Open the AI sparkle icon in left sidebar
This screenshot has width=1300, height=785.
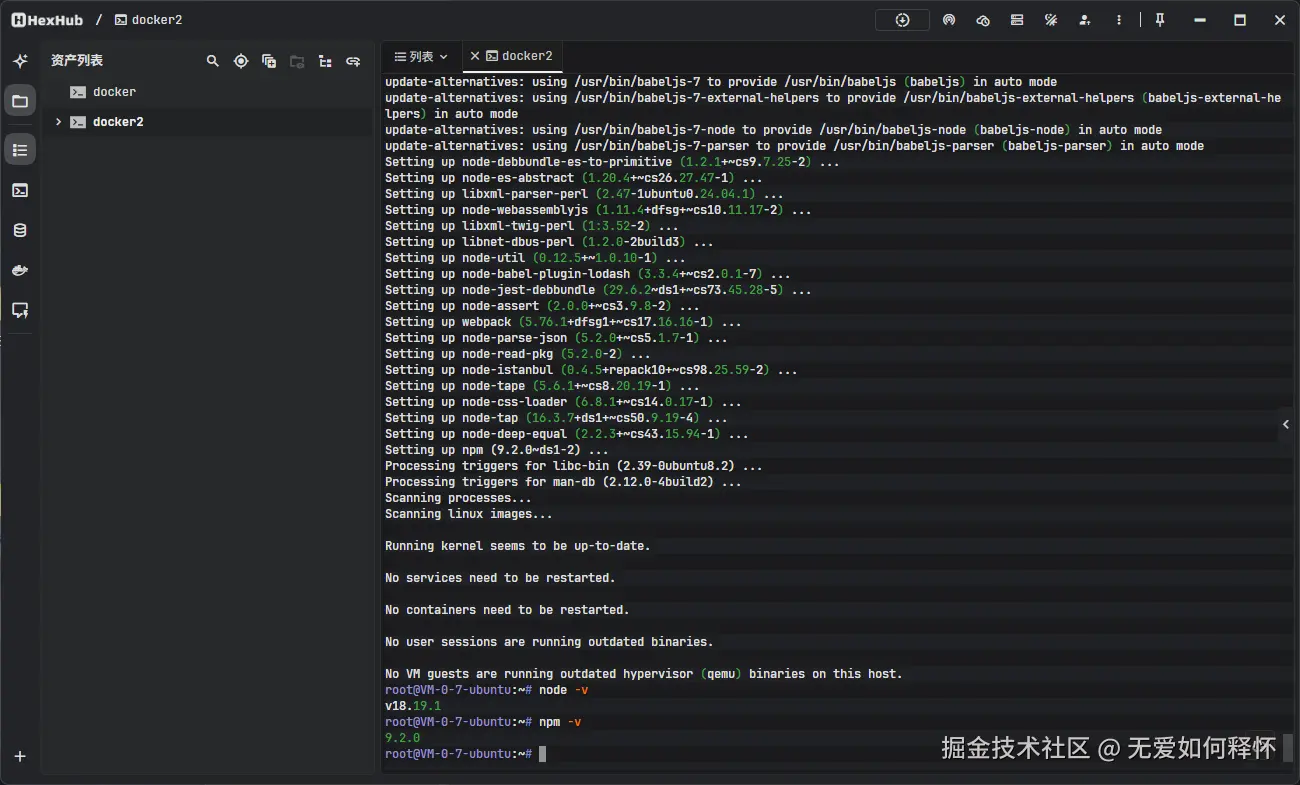(x=20, y=61)
